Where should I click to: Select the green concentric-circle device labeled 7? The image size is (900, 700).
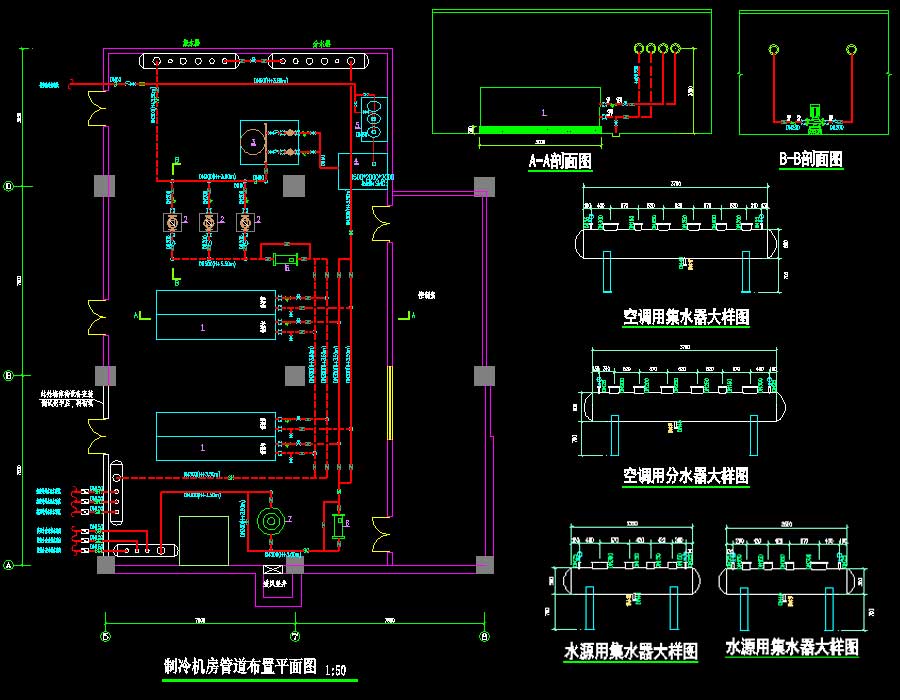coord(270,521)
